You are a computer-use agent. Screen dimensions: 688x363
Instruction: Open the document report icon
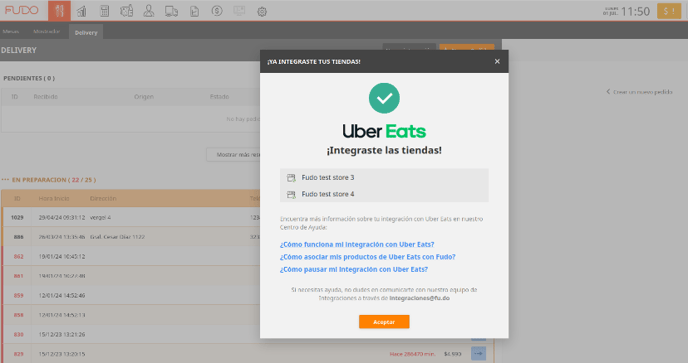(194, 11)
